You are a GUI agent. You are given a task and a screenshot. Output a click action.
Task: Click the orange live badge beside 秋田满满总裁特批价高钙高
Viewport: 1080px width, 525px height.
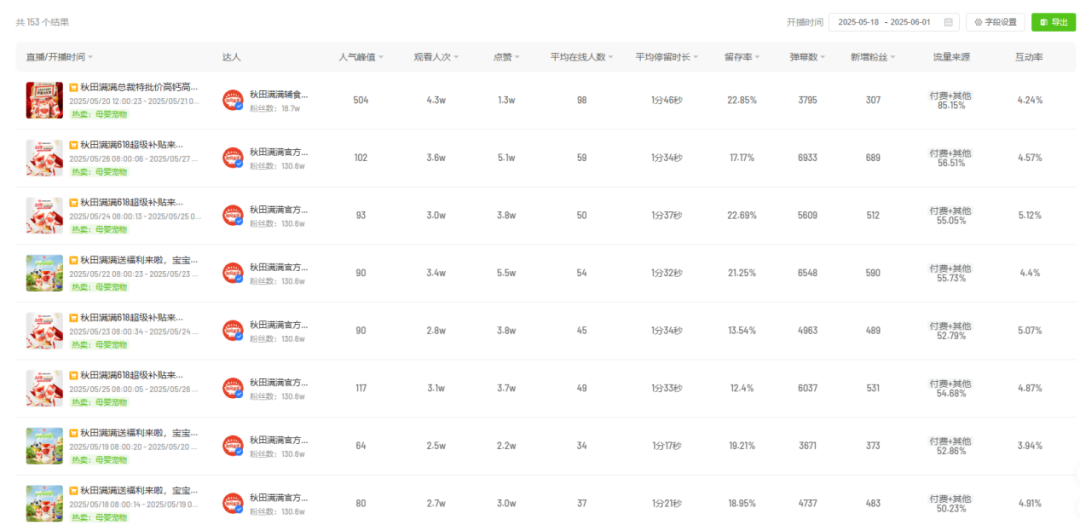[73, 88]
